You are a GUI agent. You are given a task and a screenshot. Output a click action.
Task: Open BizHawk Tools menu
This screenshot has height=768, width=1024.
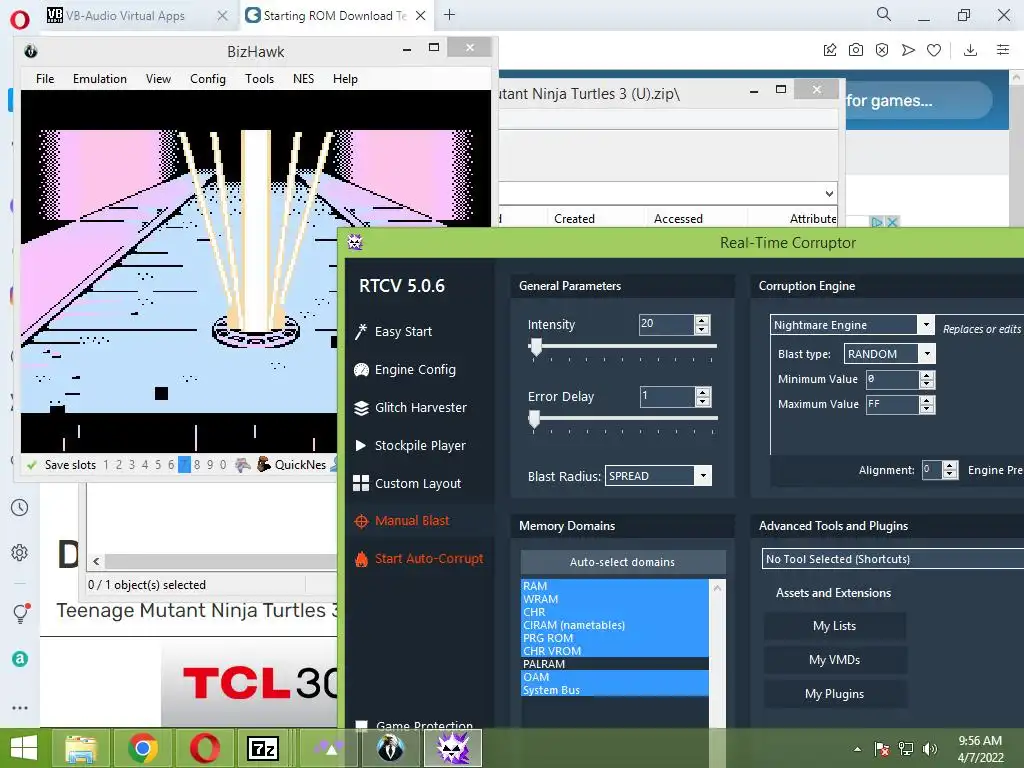click(x=259, y=79)
